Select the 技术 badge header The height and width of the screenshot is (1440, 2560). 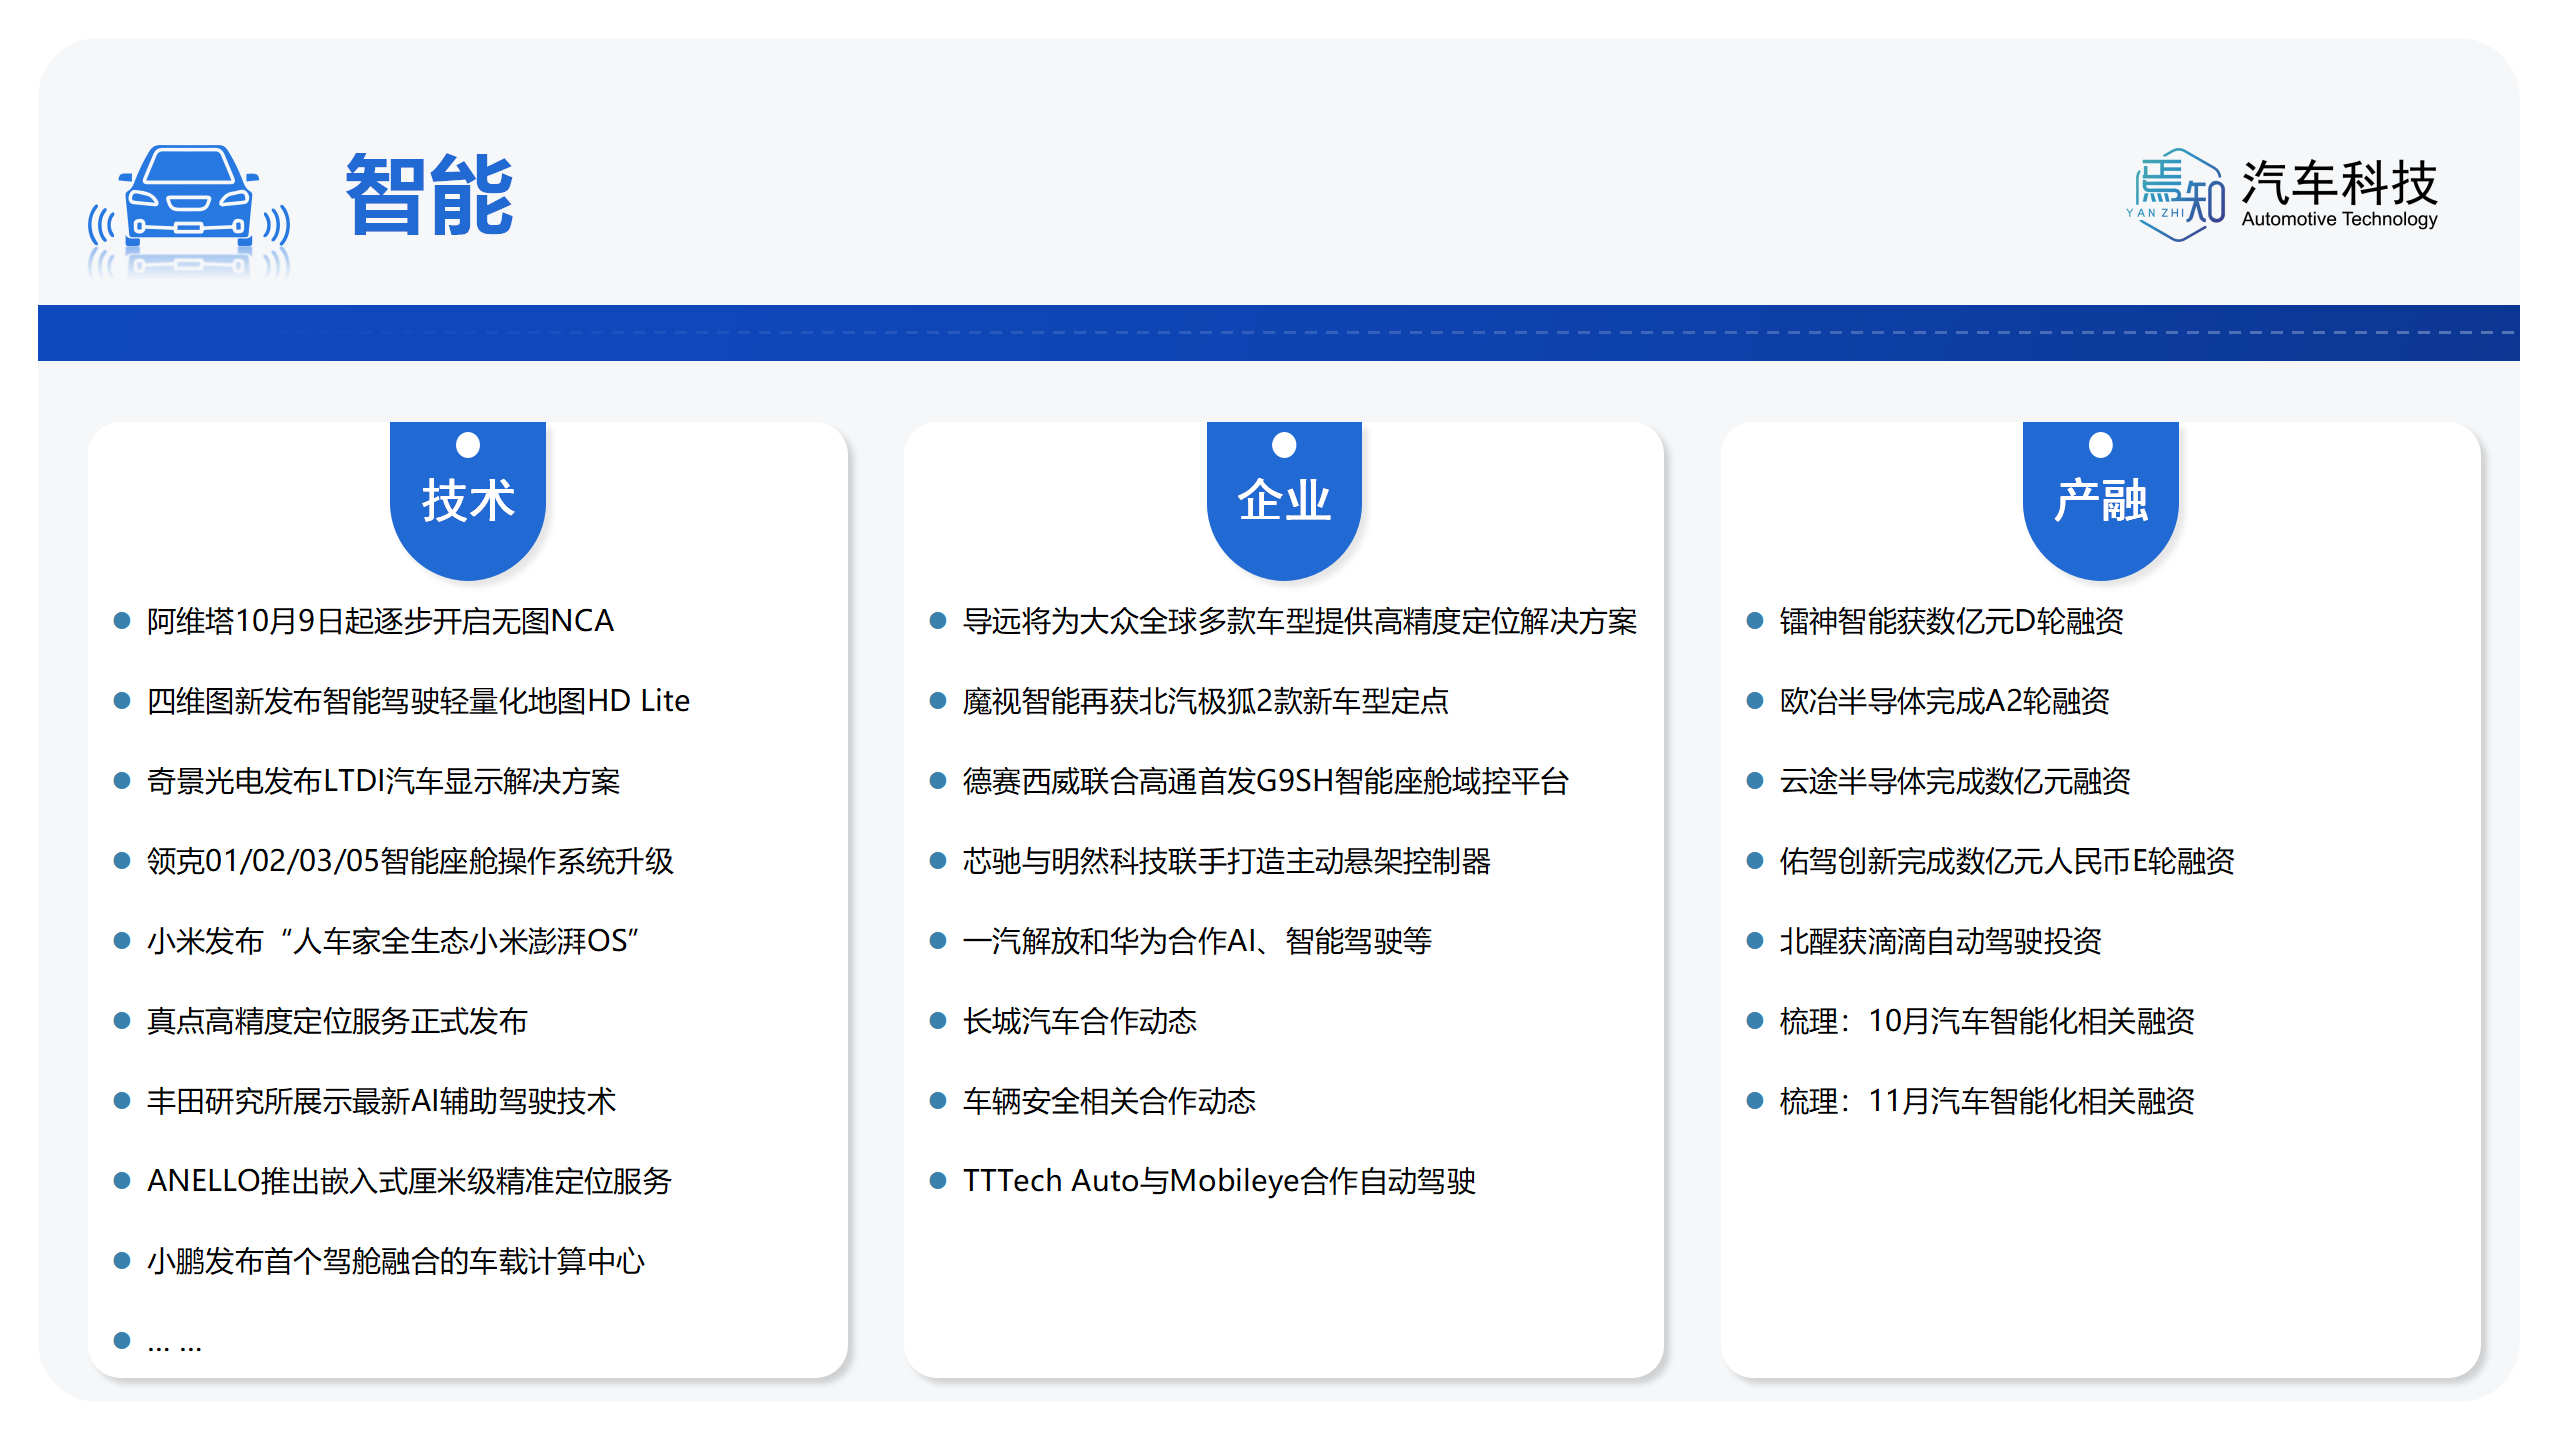click(468, 500)
